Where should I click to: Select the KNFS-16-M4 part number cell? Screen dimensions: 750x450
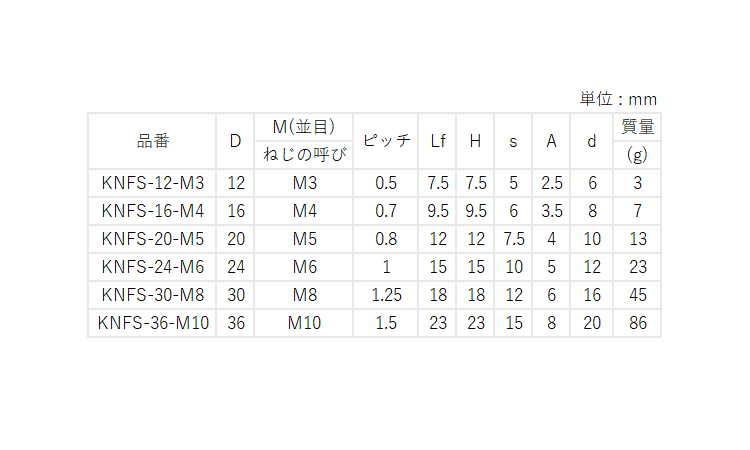(x=153, y=211)
